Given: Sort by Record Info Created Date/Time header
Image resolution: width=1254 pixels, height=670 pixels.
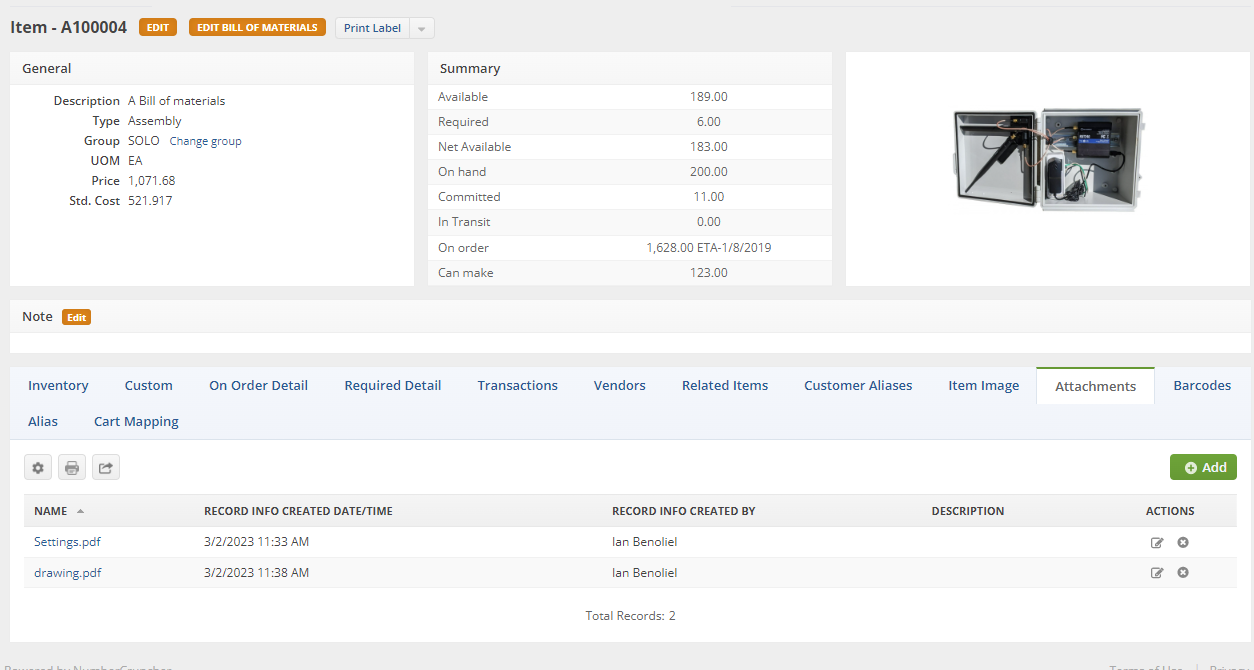Looking at the screenshot, I should pyautogui.click(x=298, y=511).
